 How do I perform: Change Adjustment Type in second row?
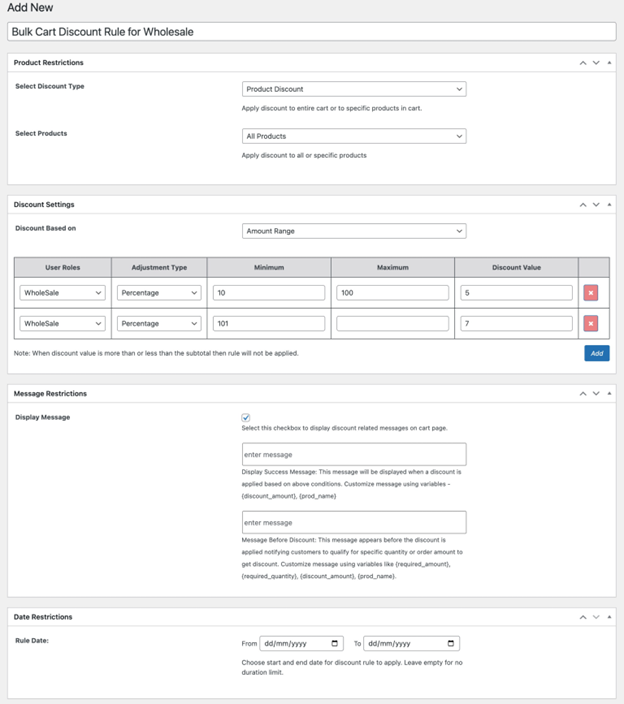click(159, 324)
